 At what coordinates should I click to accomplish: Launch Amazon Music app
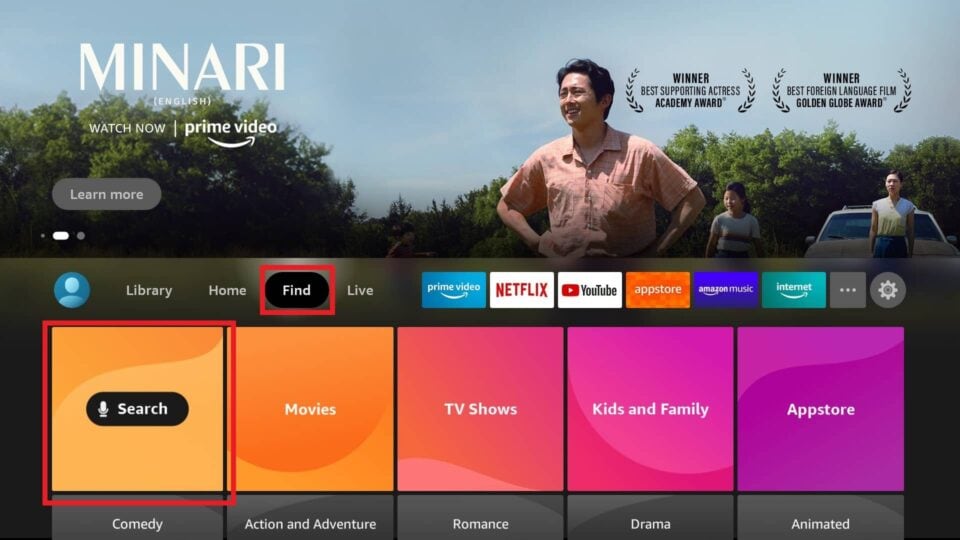coord(726,290)
